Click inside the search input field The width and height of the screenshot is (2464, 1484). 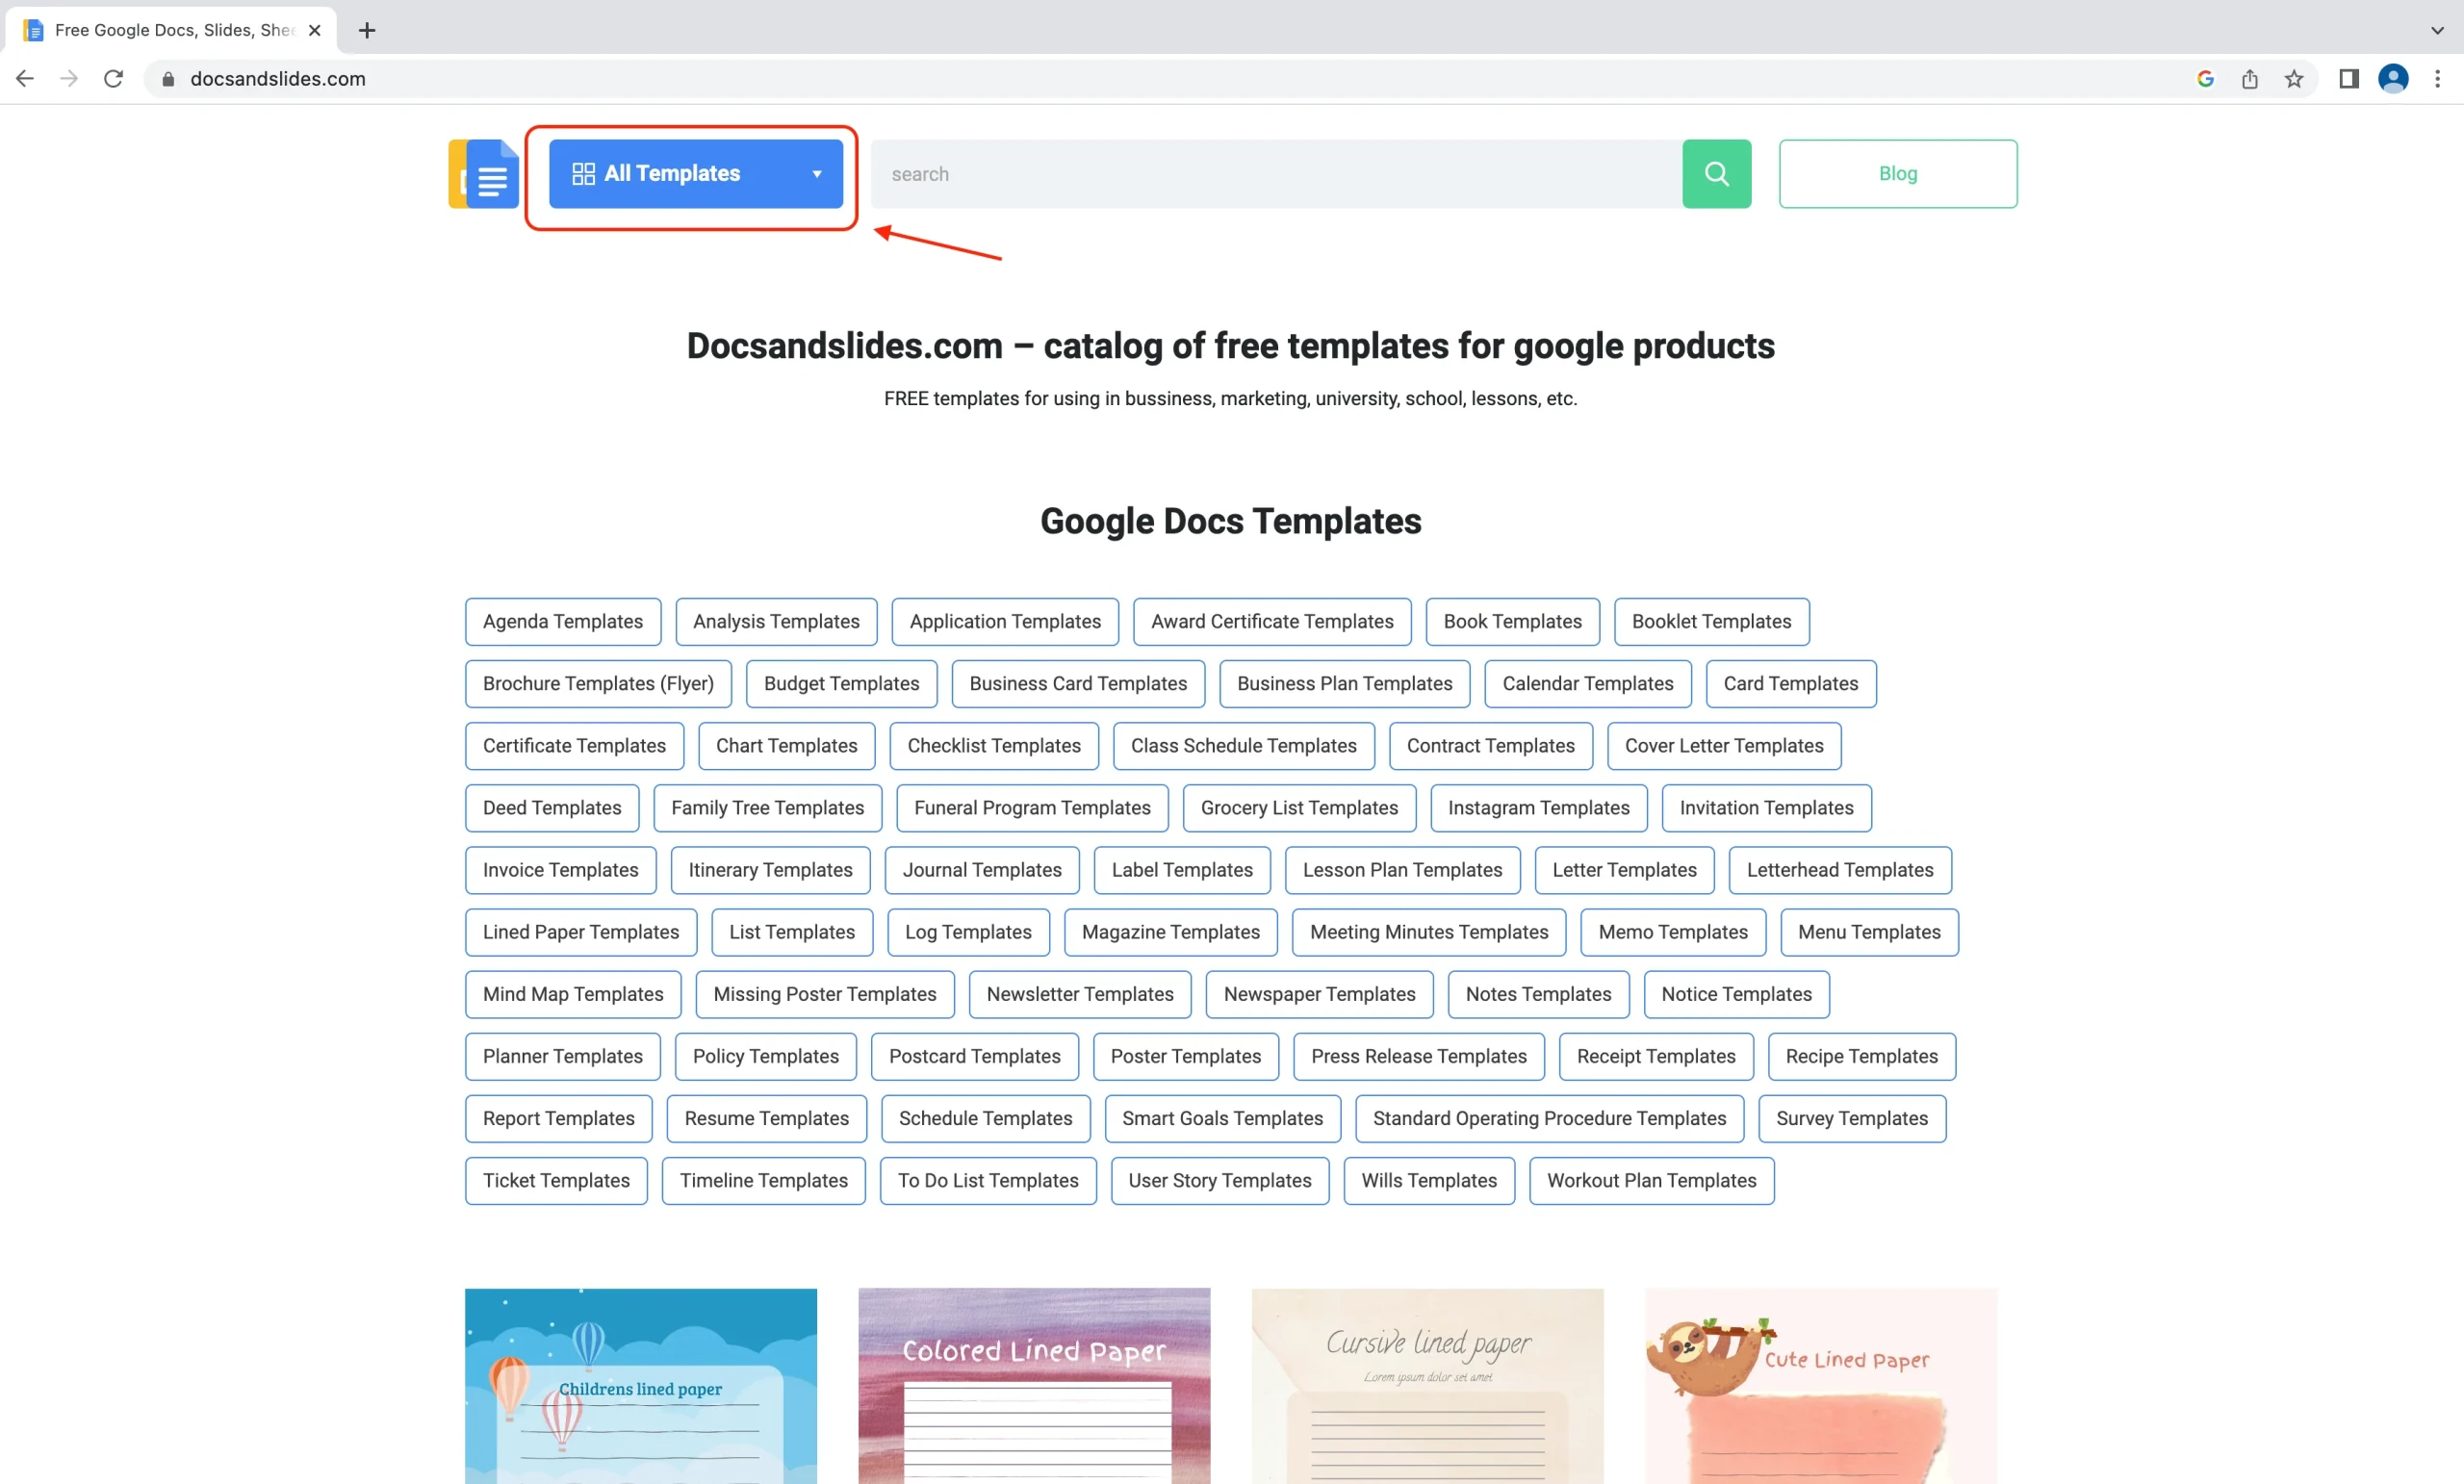click(x=1200, y=173)
